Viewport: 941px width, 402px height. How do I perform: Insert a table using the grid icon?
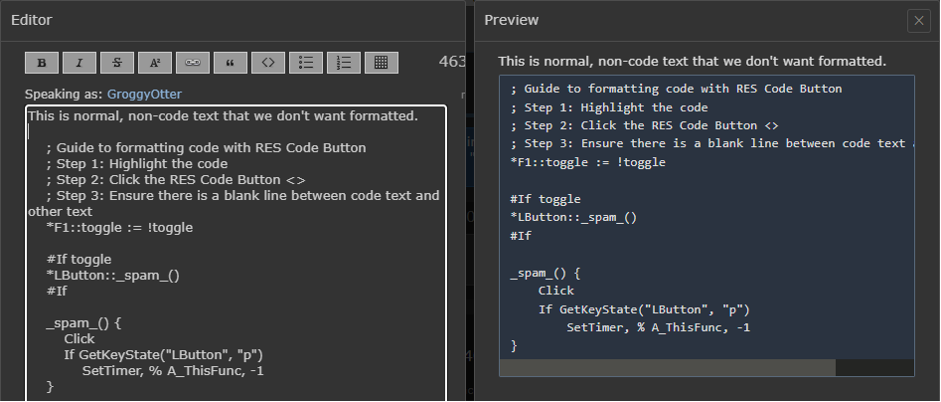pyautogui.click(x=381, y=62)
